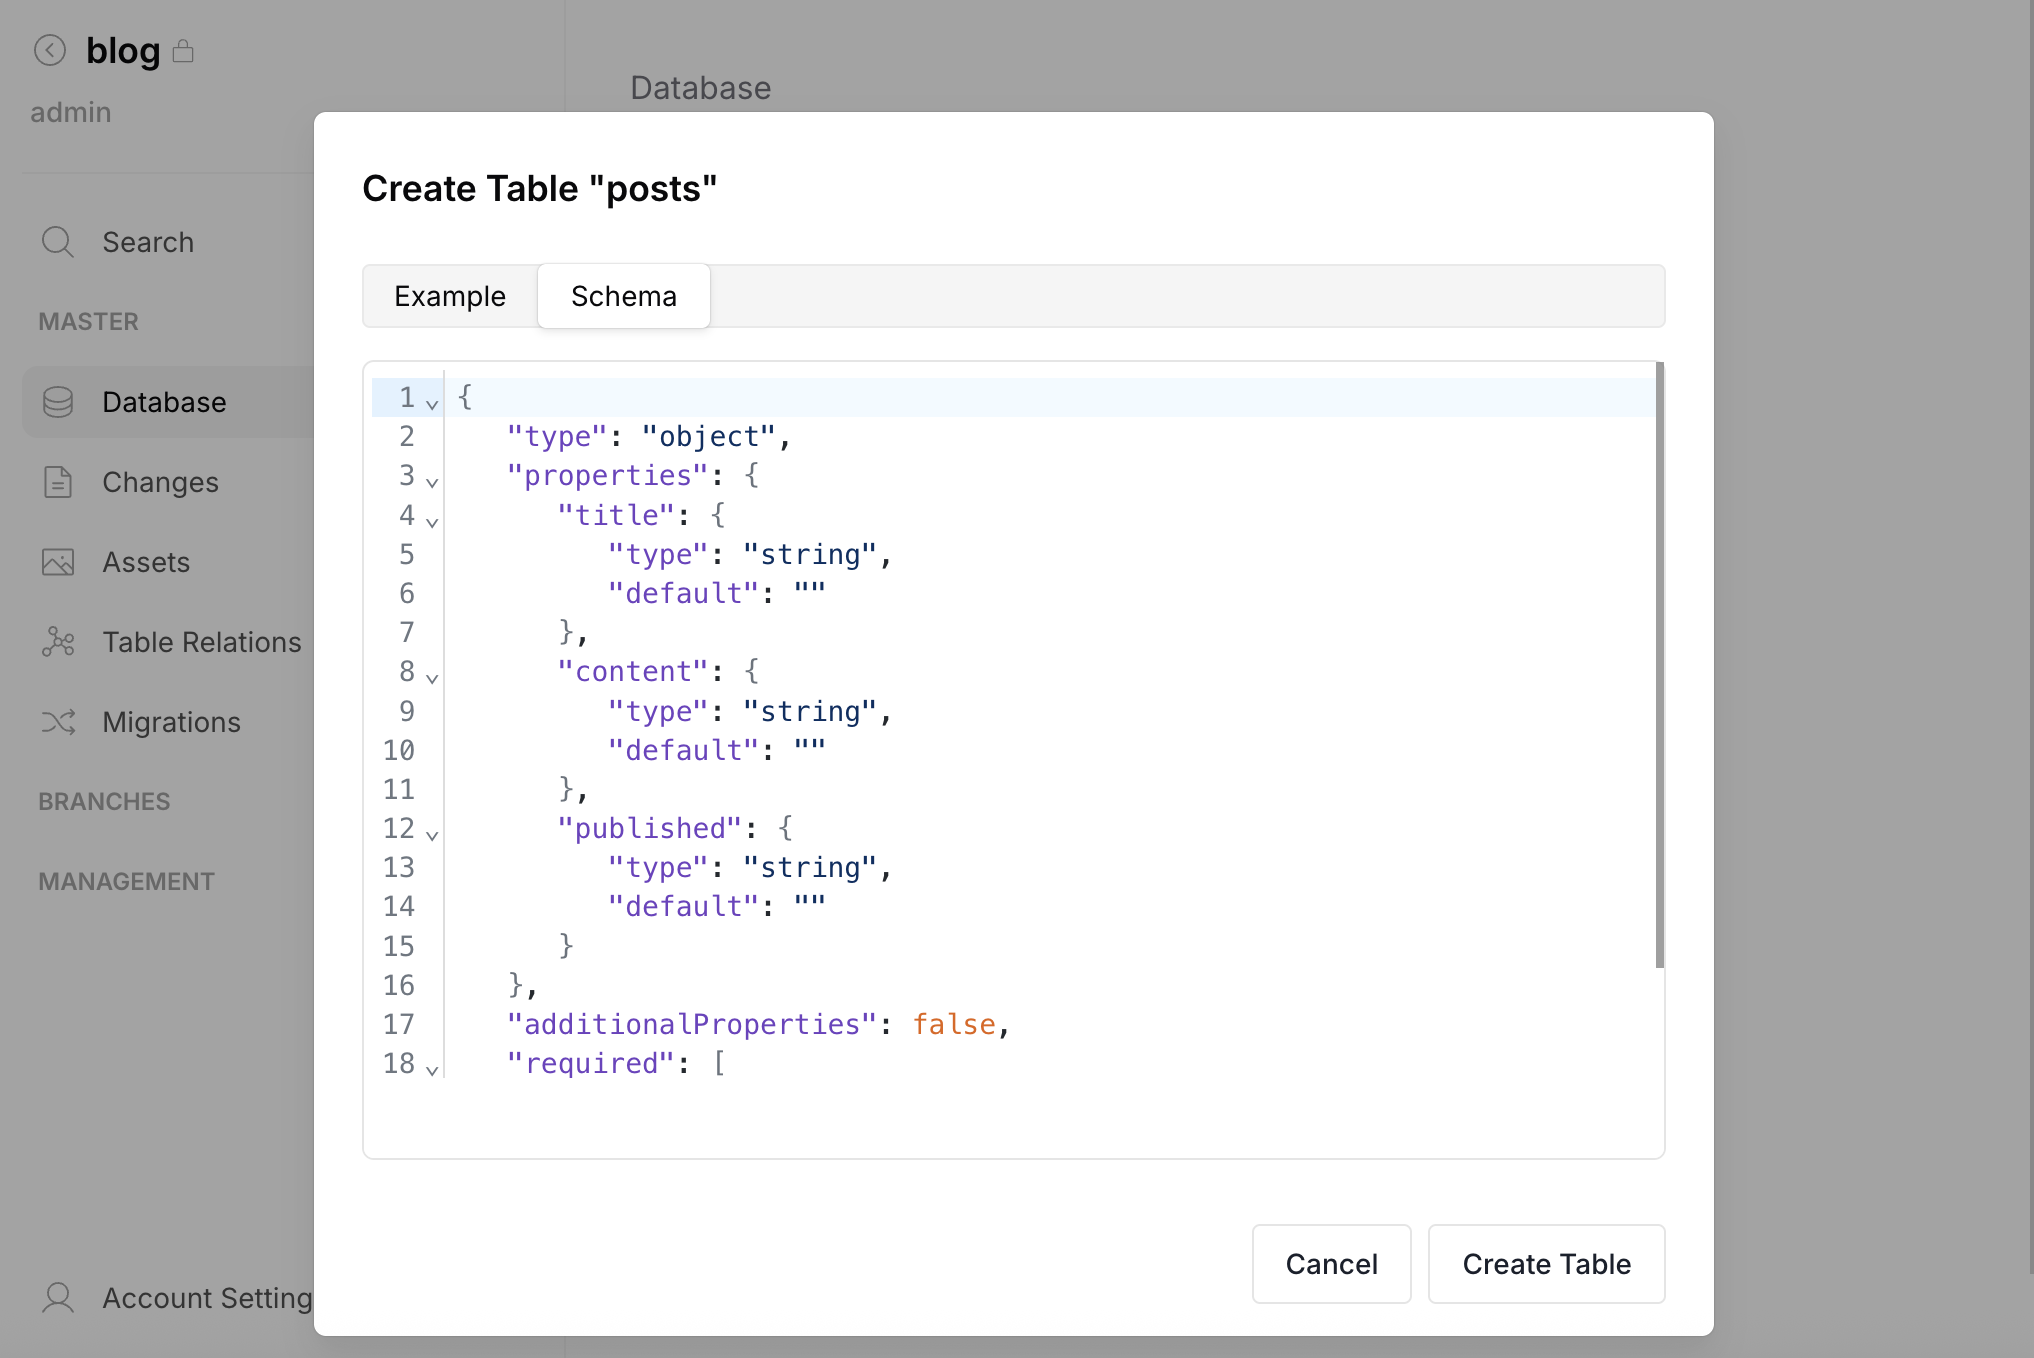Switch to the Example tab
Screen dimensions: 2034x1358
(449, 296)
